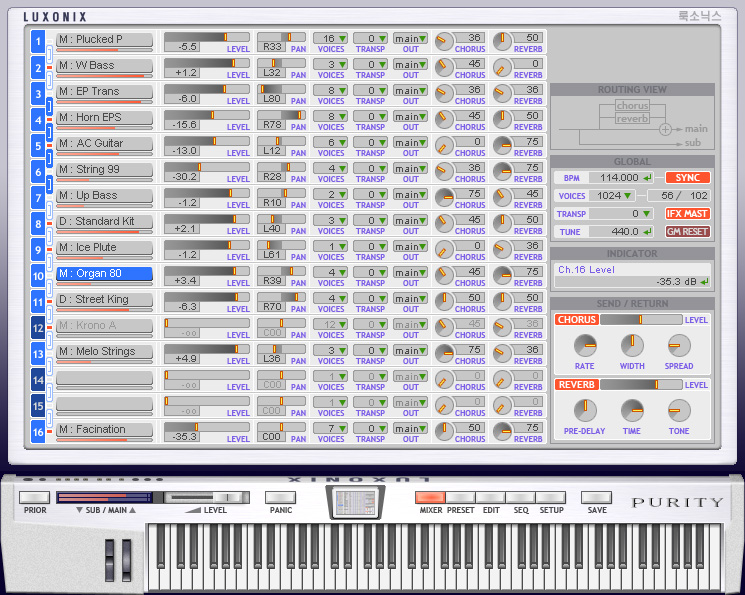745x595 pixels.
Task: Click the SAVE button
Action: pos(597,498)
